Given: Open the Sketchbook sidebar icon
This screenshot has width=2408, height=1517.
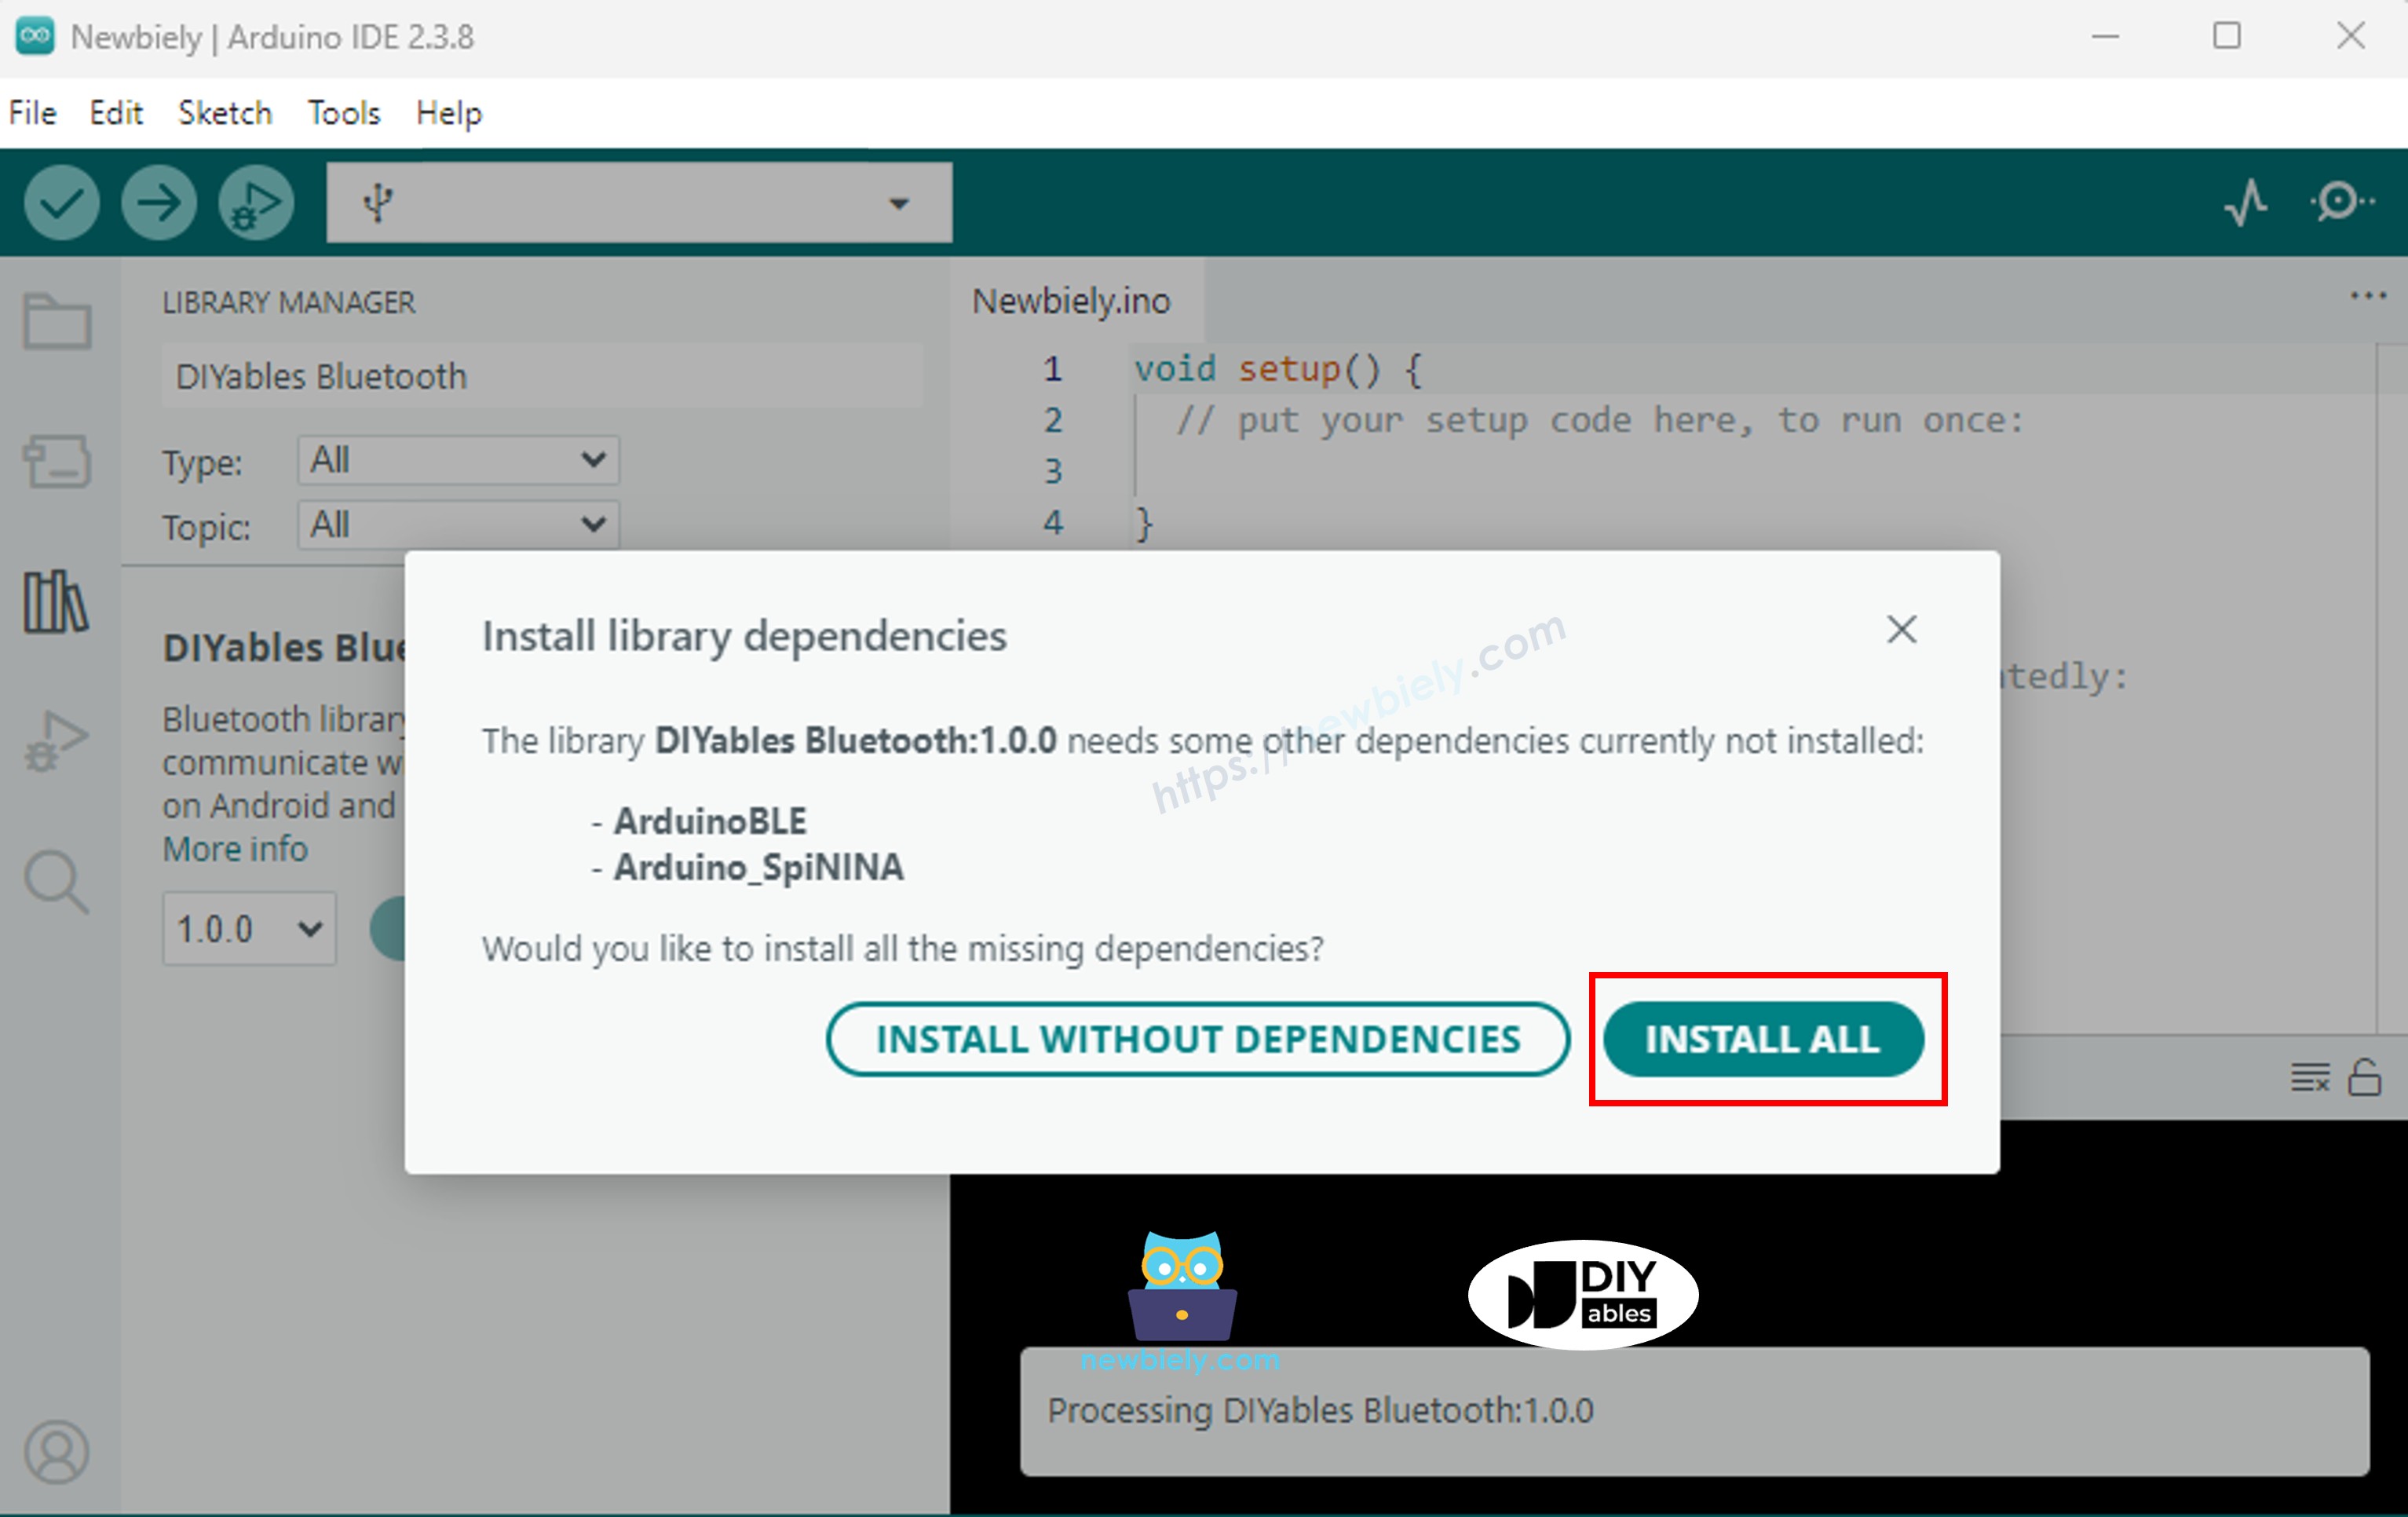Looking at the screenshot, I should tap(57, 320).
